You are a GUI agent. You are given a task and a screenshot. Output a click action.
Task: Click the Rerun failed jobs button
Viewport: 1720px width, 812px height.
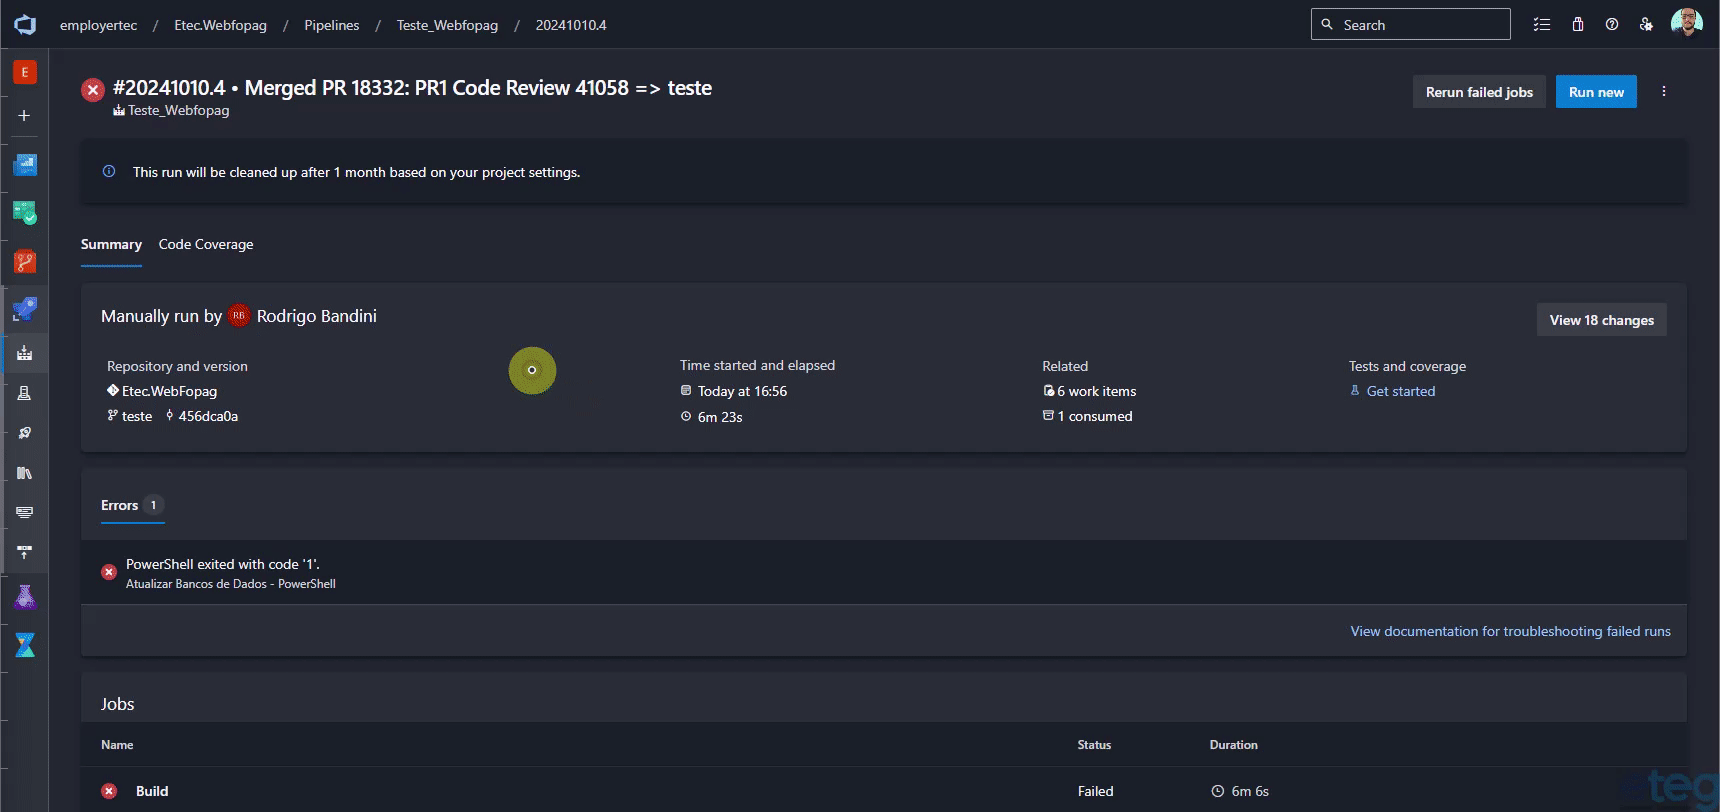(1479, 92)
